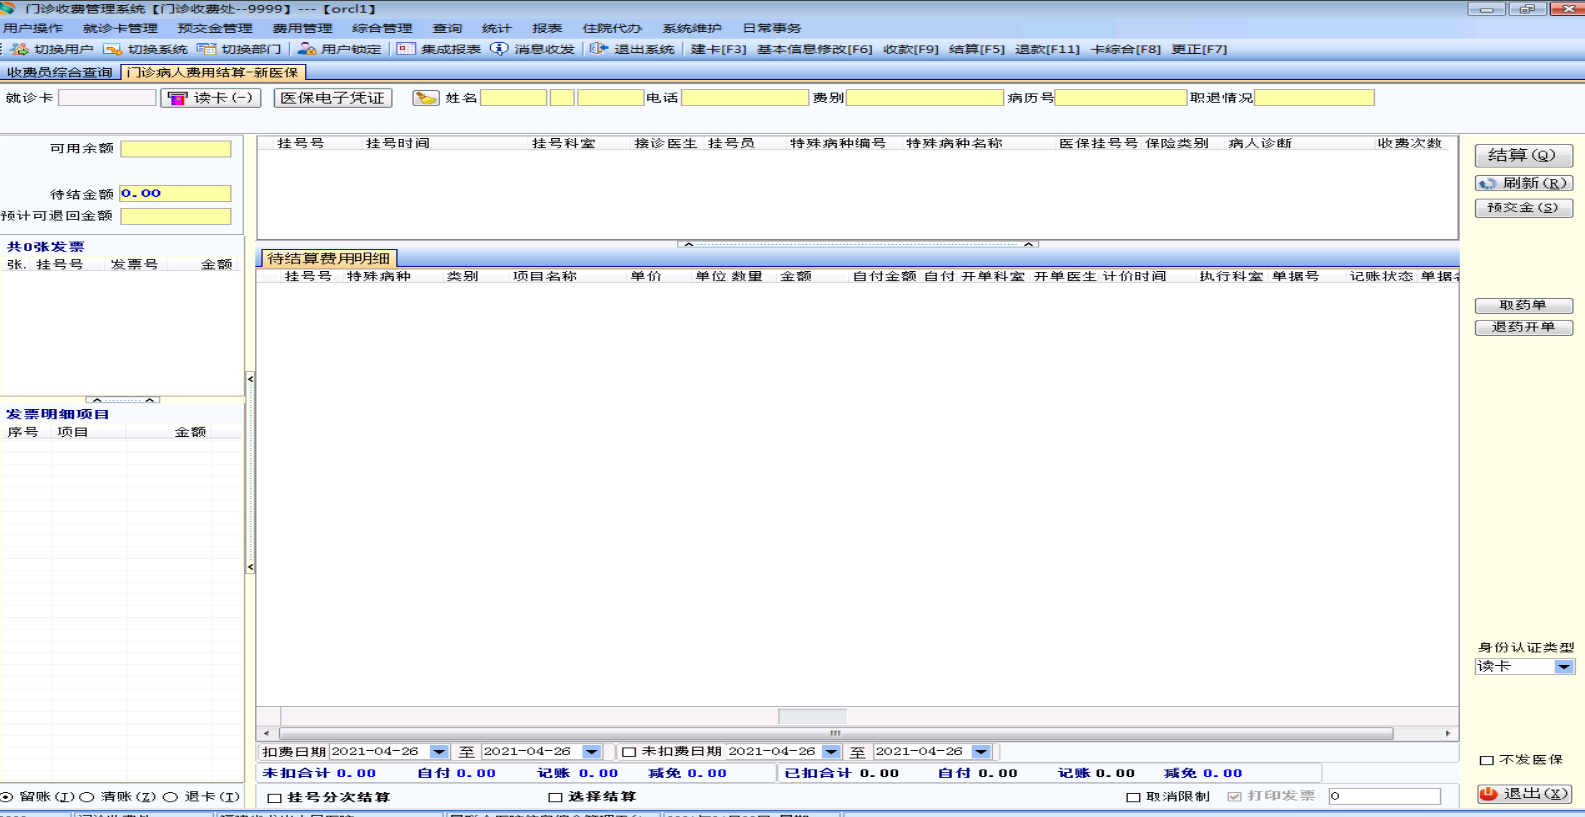Click the lower arrow handle on the left panel splitter
The width and height of the screenshot is (1585, 817).
click(250, 567)
